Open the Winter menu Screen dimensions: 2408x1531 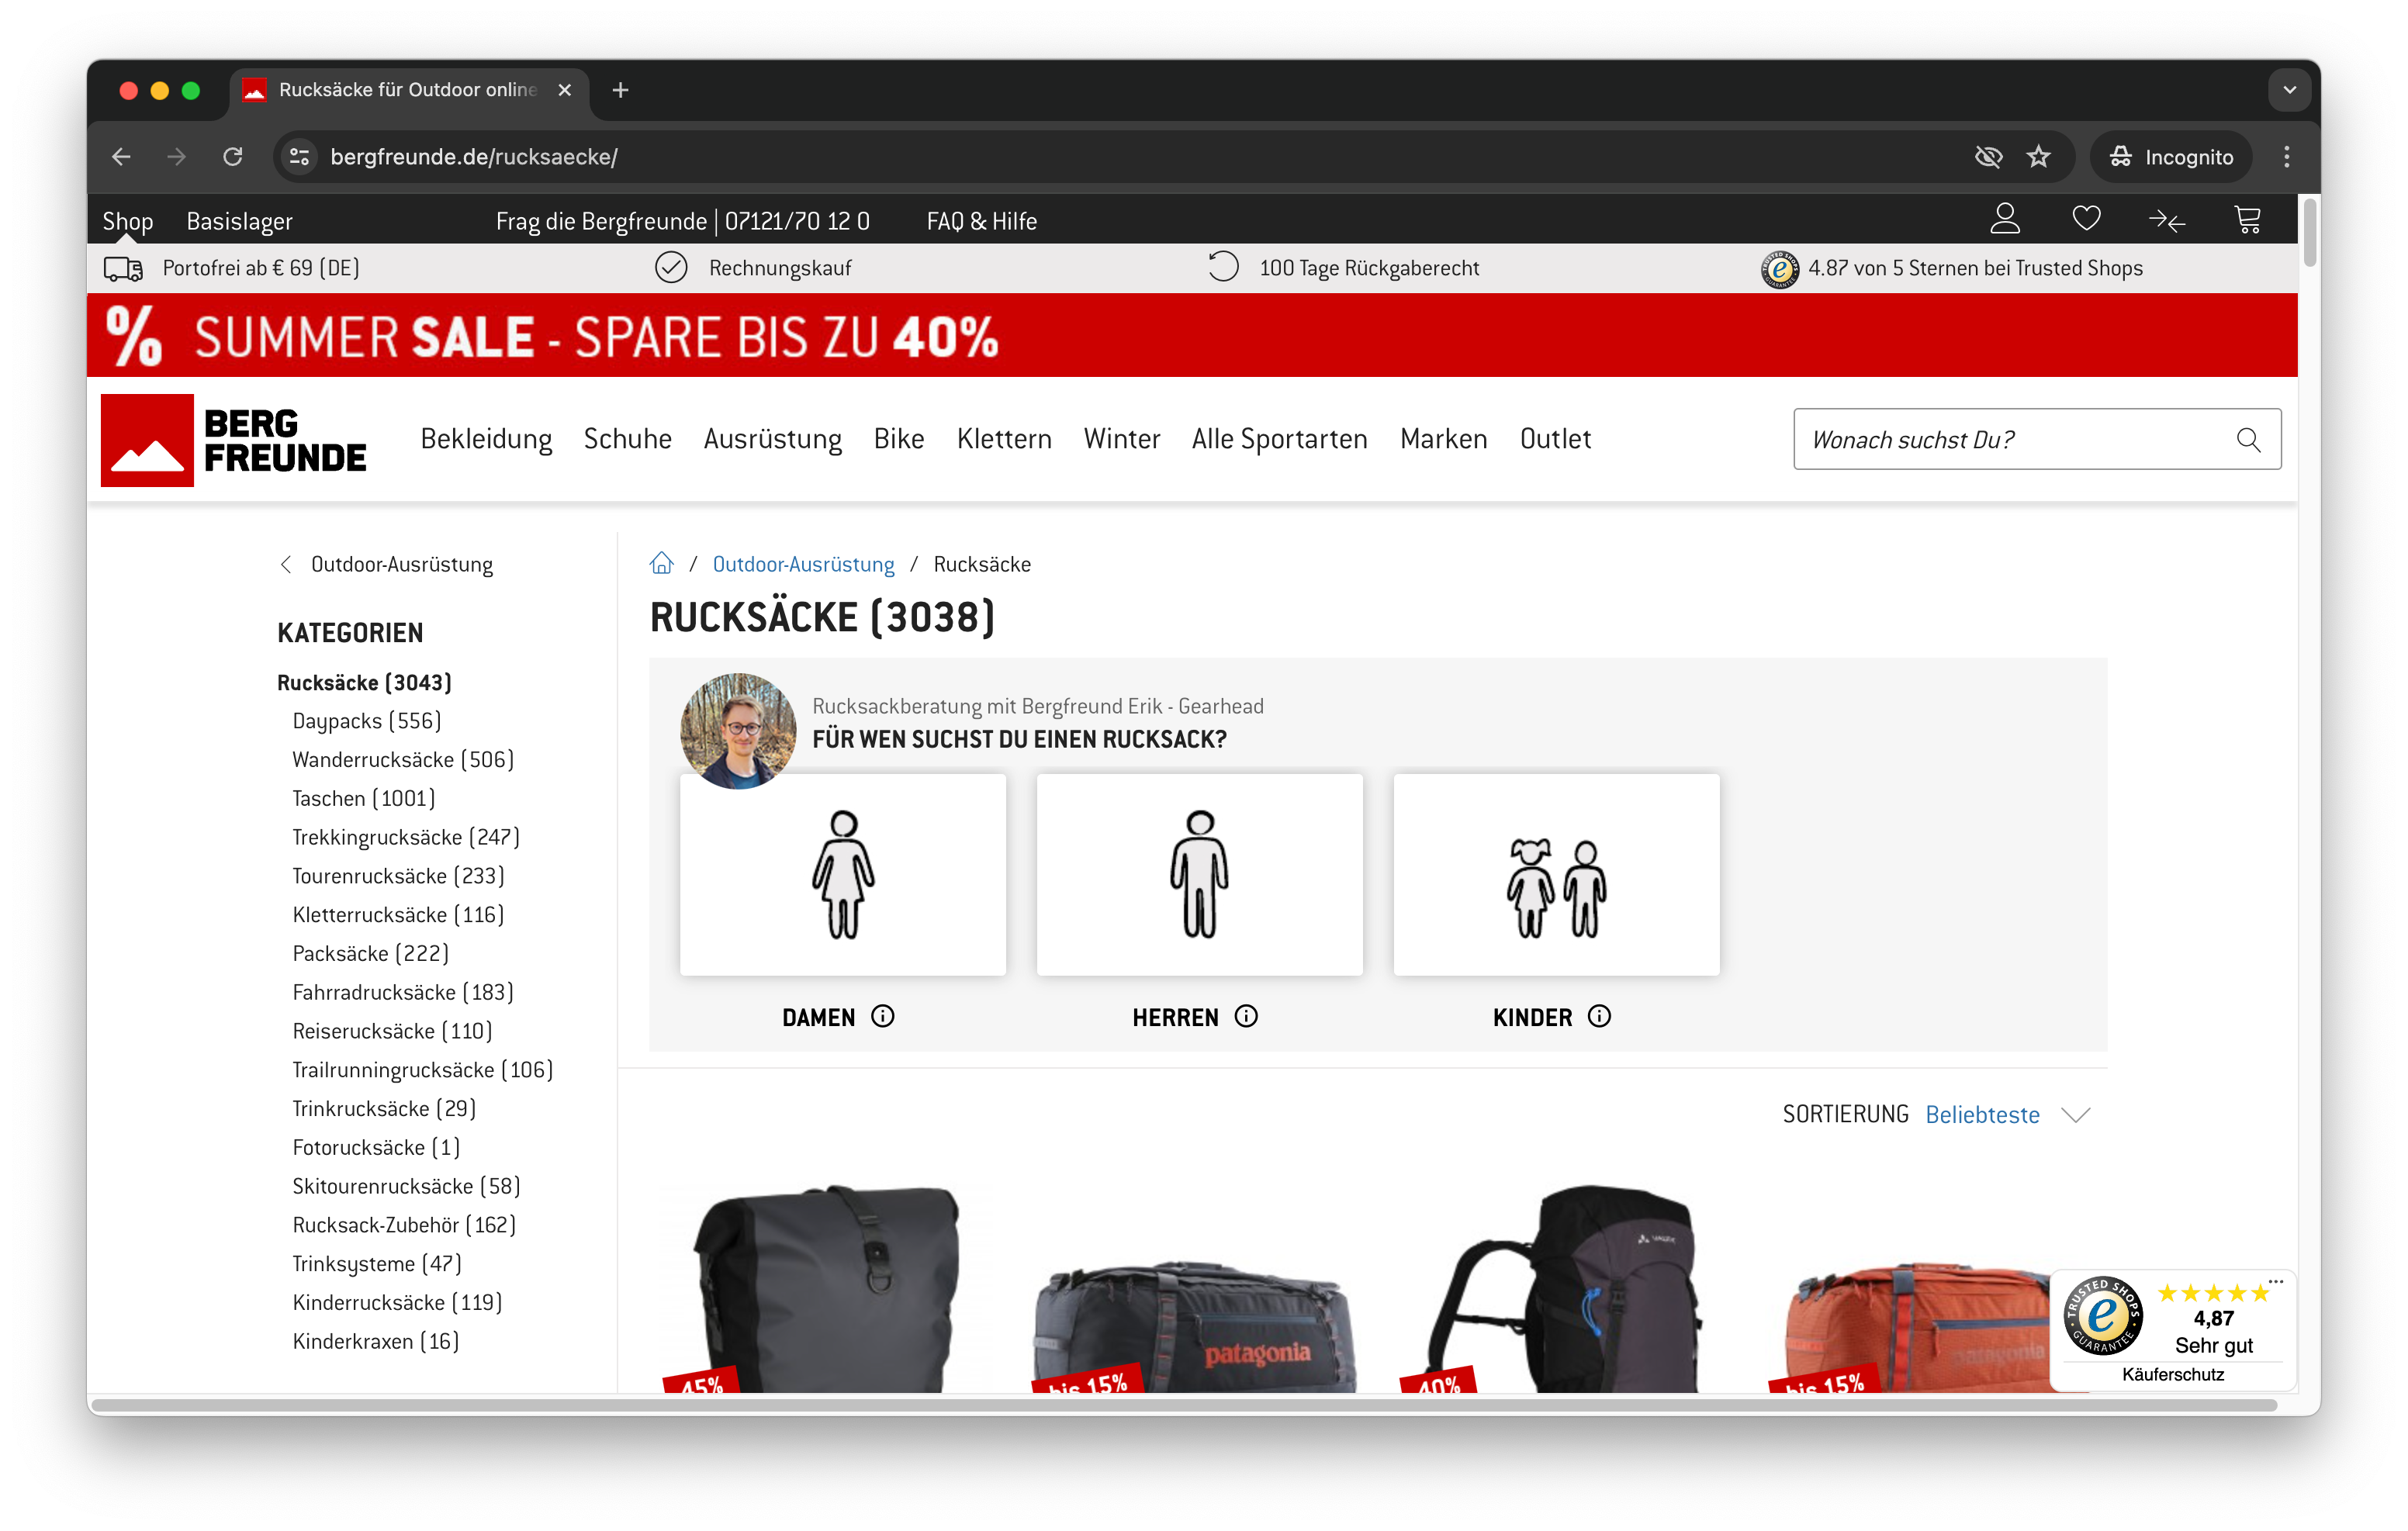pos(1121,438)
